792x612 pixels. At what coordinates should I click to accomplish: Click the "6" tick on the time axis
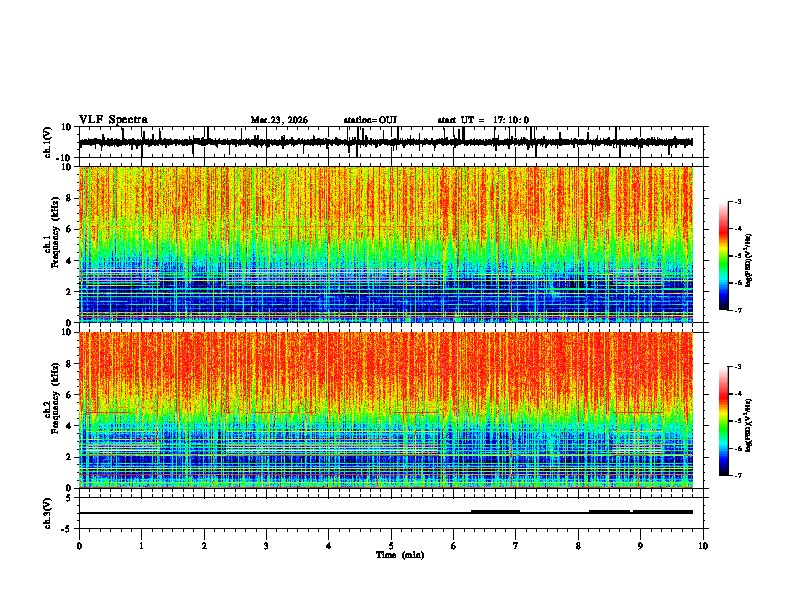(x=454, y=546)
